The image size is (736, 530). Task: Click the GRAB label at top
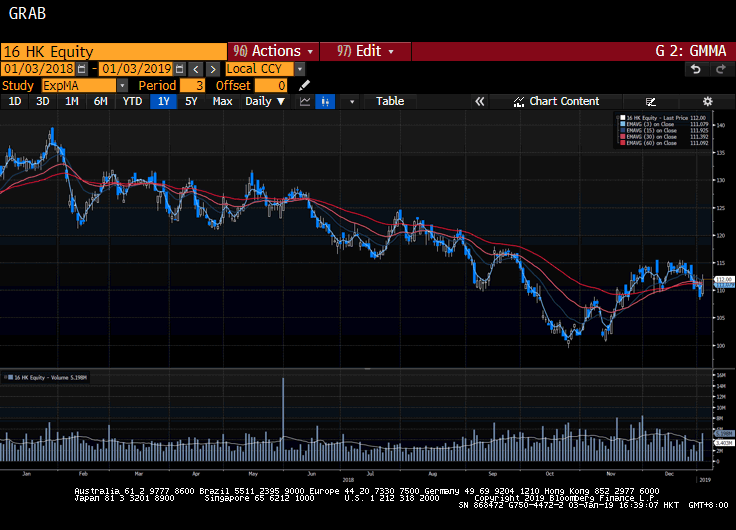[x=27, y=13]
